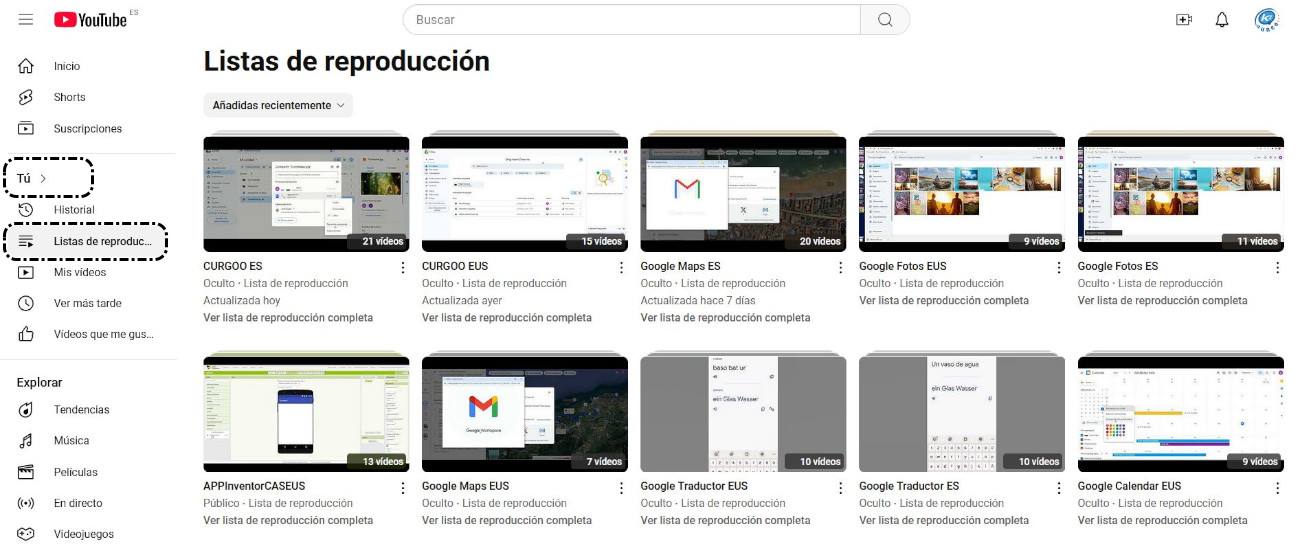Screen dimensions: 1300x553
Task: Open the Google Traductor ES playlist thumbnail
Action: coord(962,412)
